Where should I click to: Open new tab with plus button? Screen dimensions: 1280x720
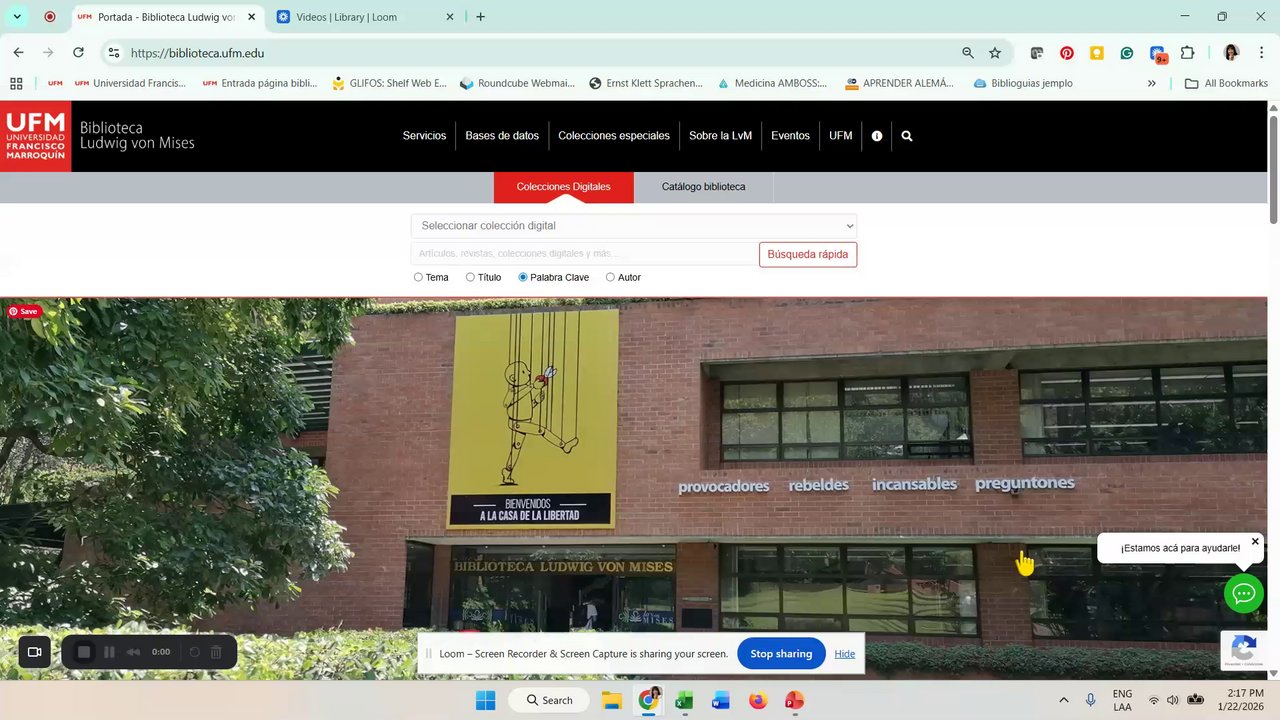coord(481,17)
